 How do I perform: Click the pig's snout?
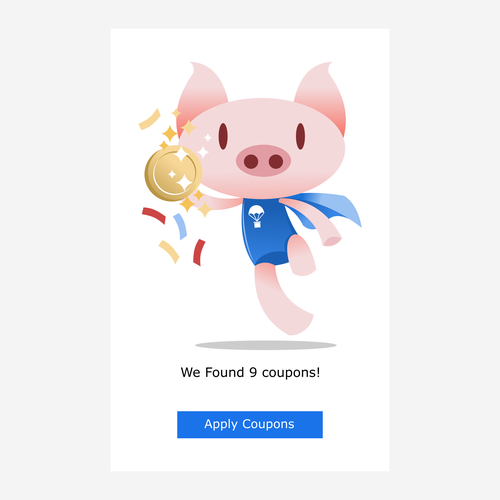pos(263,161)
